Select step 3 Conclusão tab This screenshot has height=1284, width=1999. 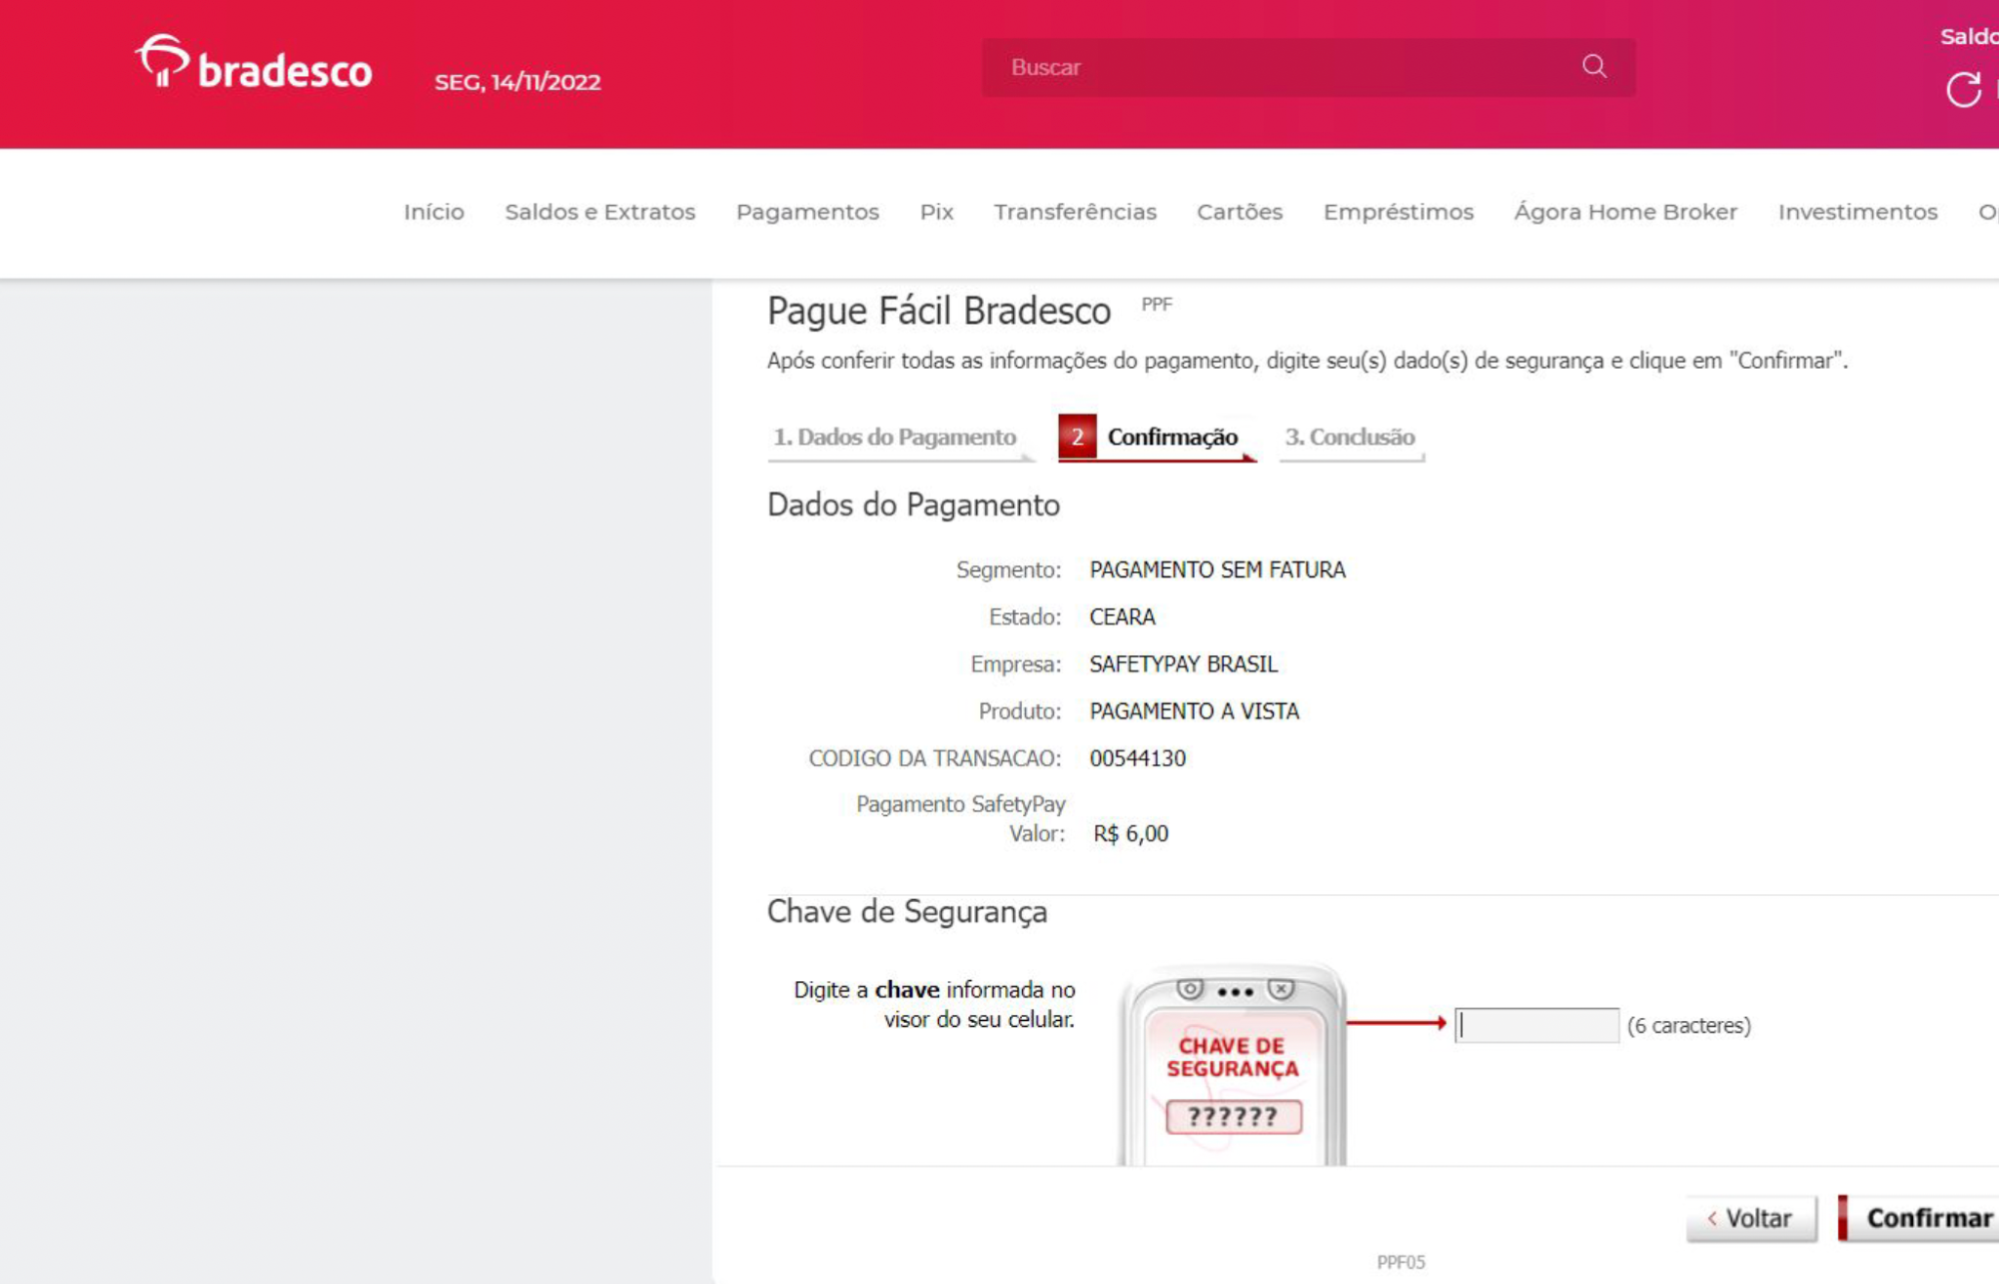click(1349, 437)
